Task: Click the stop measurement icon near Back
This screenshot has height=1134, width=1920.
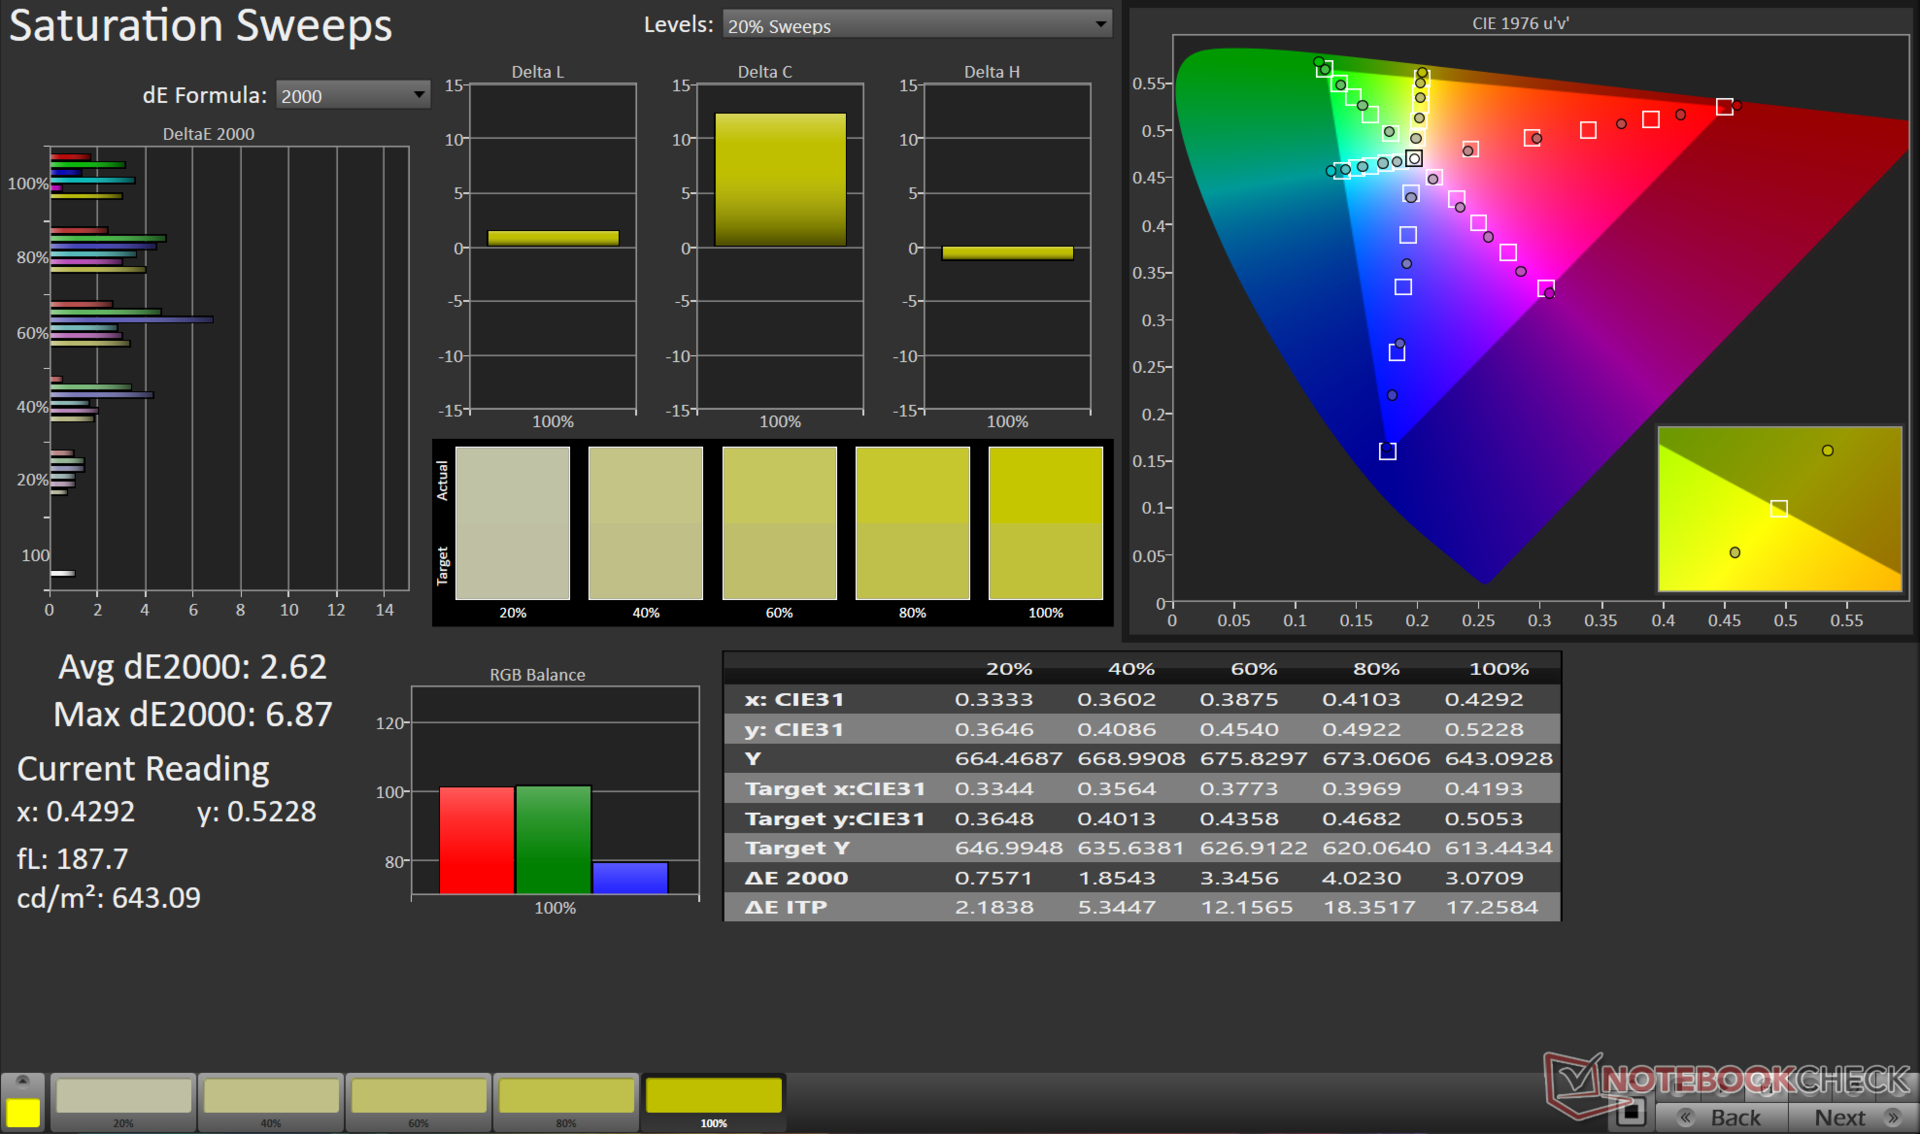Action: [1631, 1111]
